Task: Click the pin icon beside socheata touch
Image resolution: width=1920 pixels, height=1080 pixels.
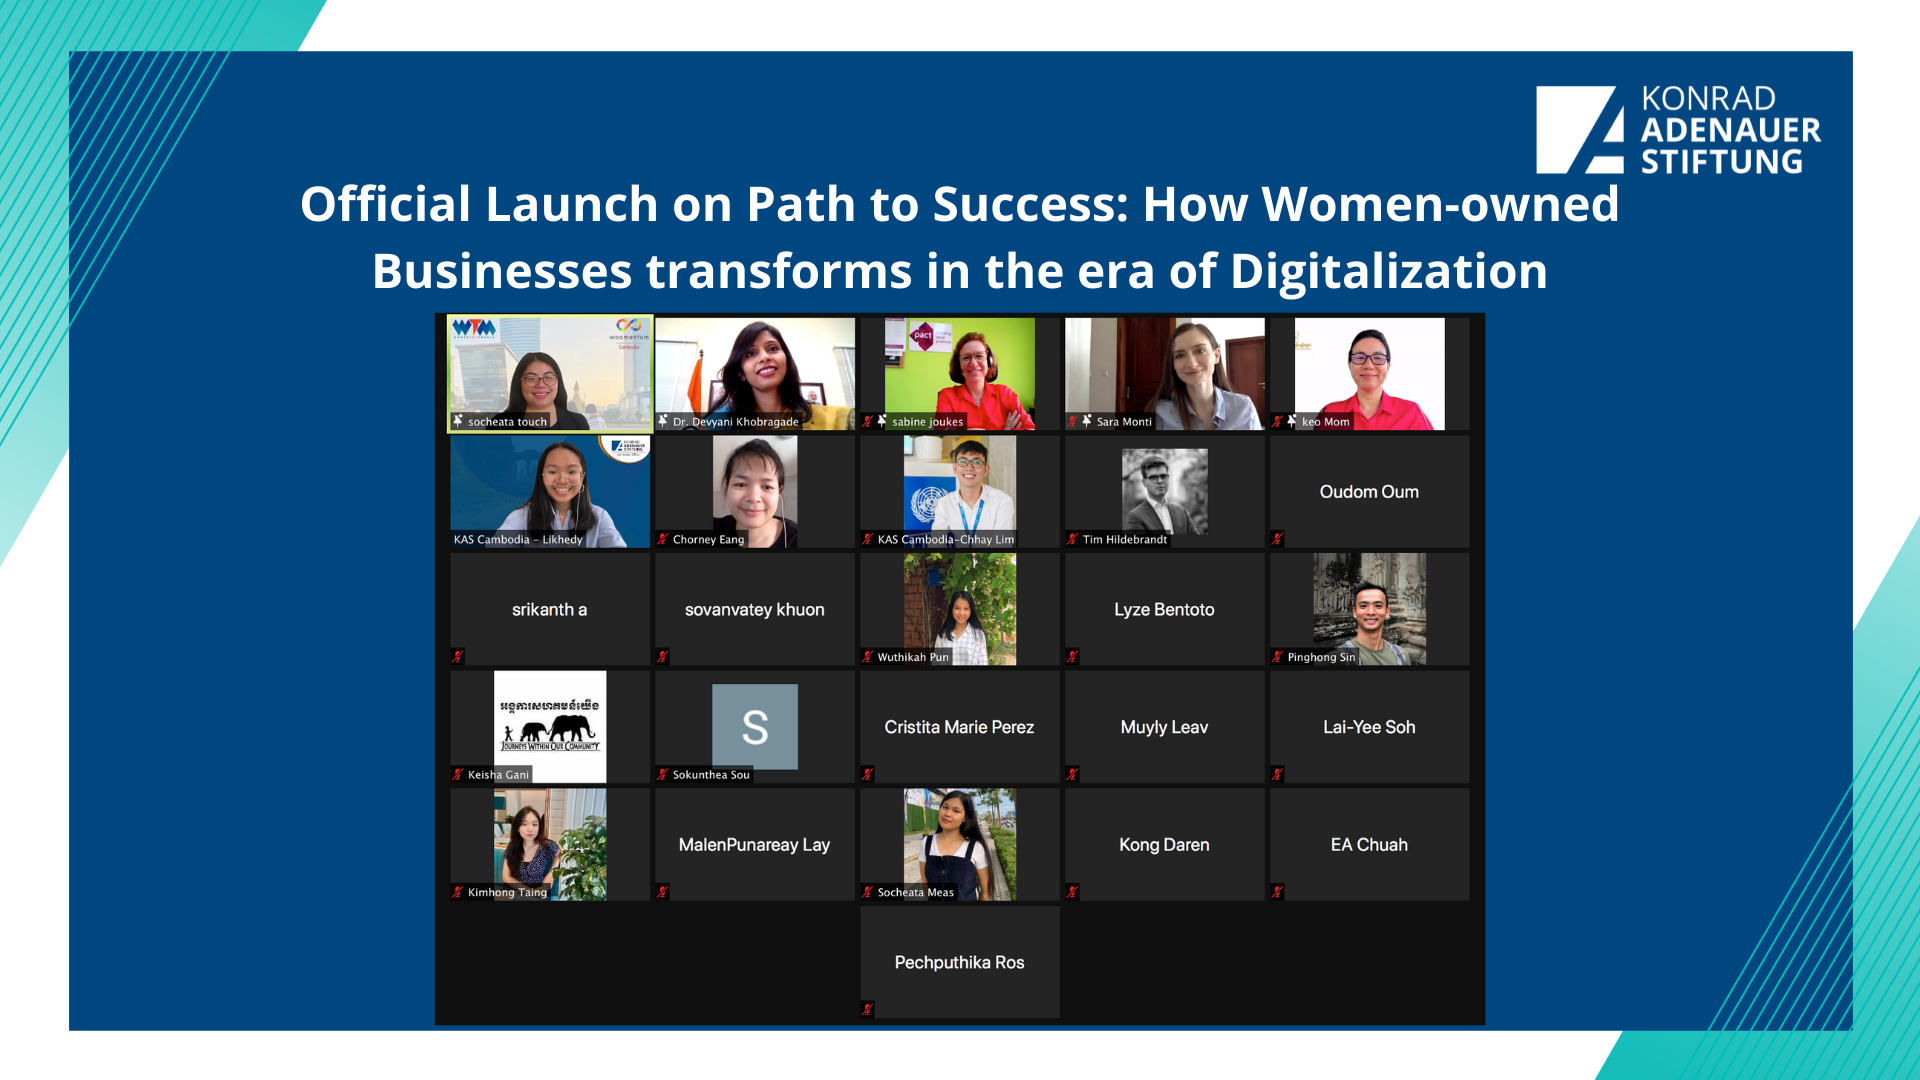Action: (x=458, y=421)
